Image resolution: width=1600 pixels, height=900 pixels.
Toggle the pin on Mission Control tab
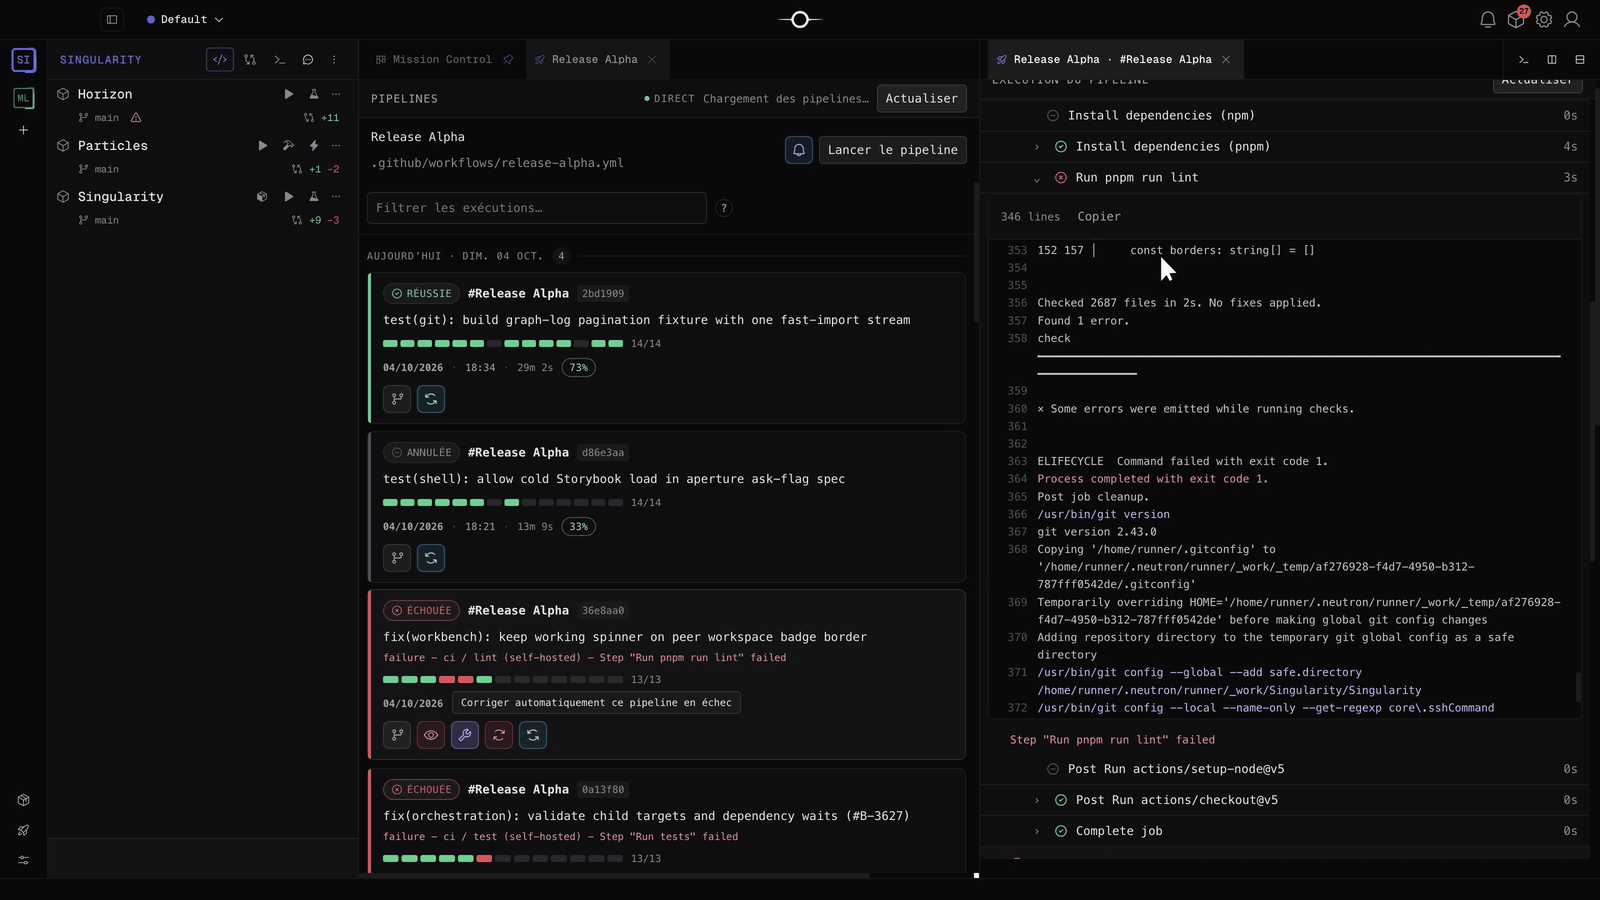pyautogui.click(x=508, y=60)
